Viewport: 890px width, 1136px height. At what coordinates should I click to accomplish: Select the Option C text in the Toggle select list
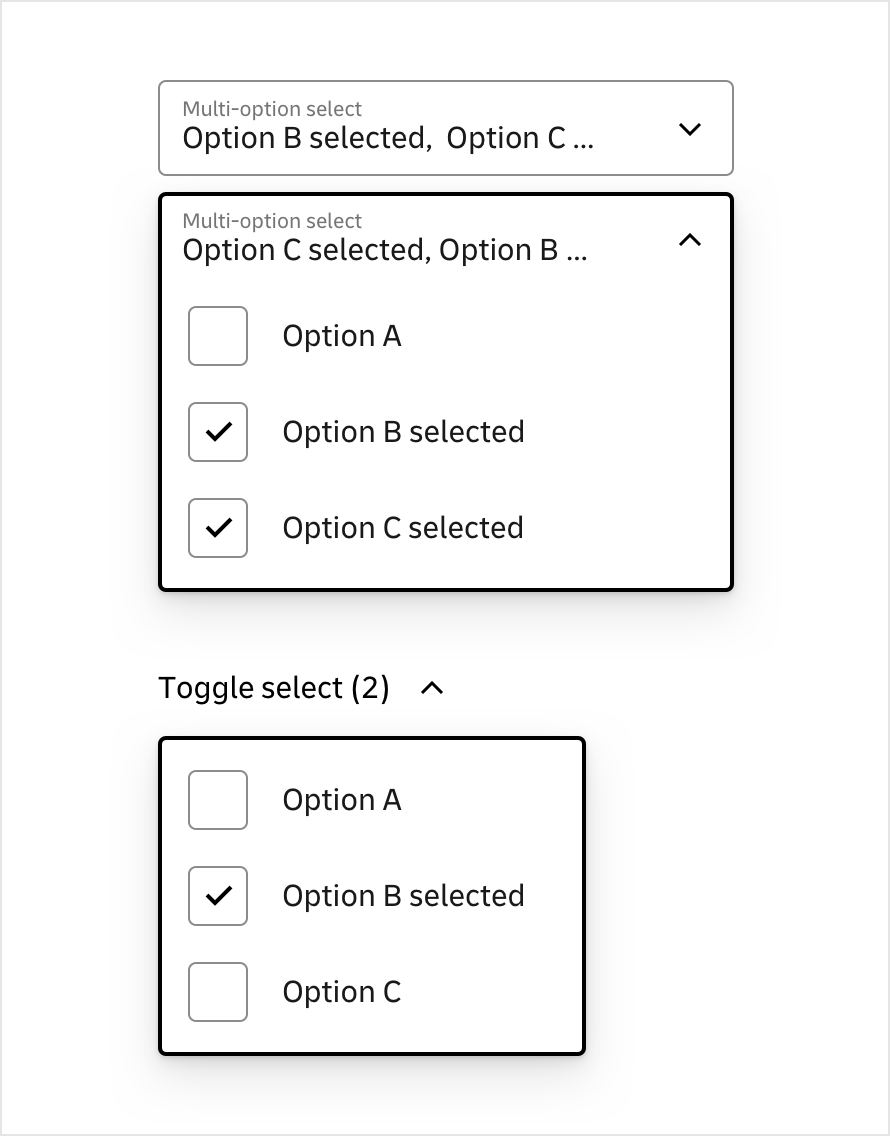[342, 992]
